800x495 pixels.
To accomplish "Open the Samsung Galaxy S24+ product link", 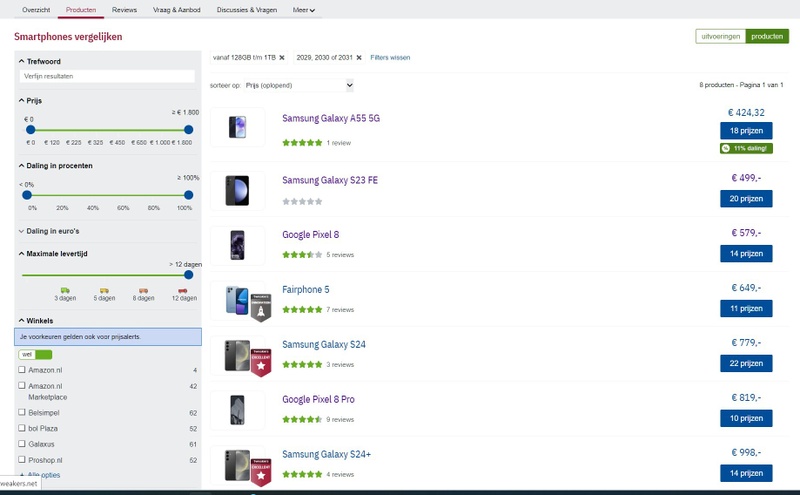I will click(327, 454).
